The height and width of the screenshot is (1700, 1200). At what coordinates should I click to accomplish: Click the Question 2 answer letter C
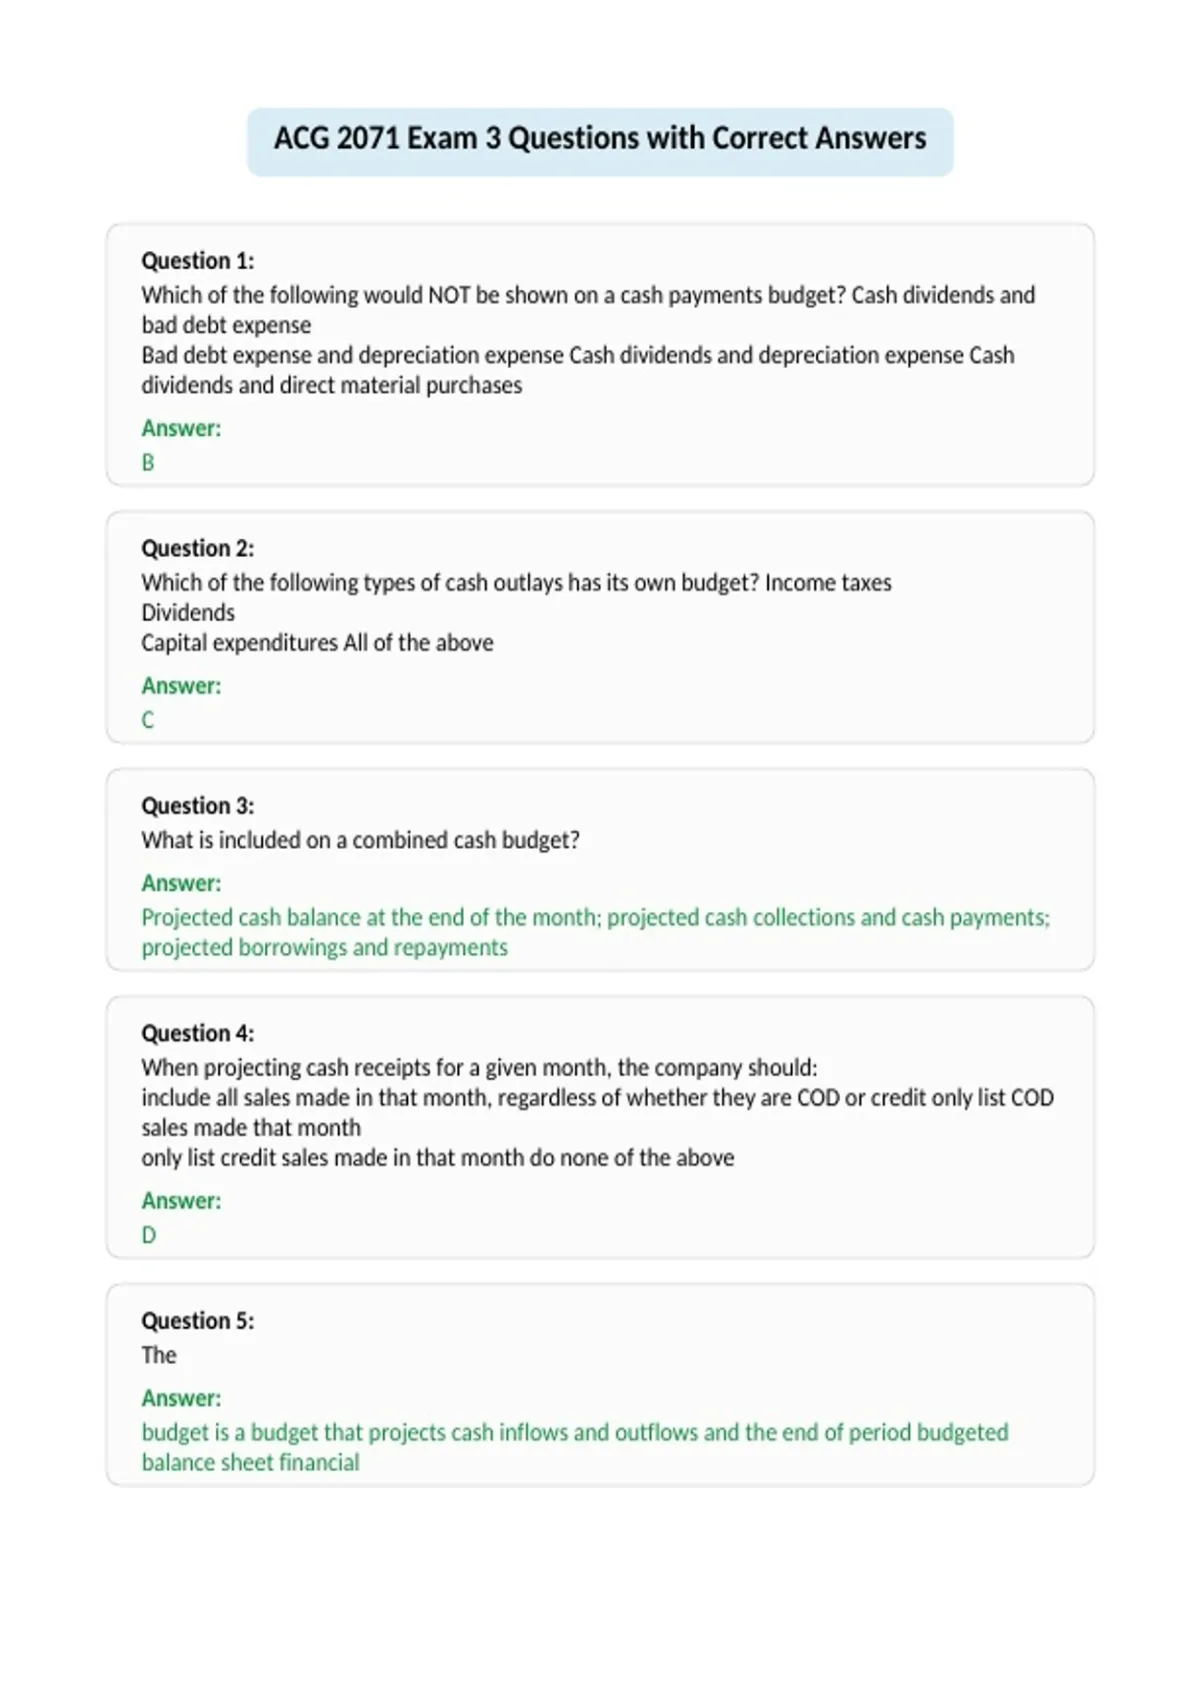coord(148,720)
